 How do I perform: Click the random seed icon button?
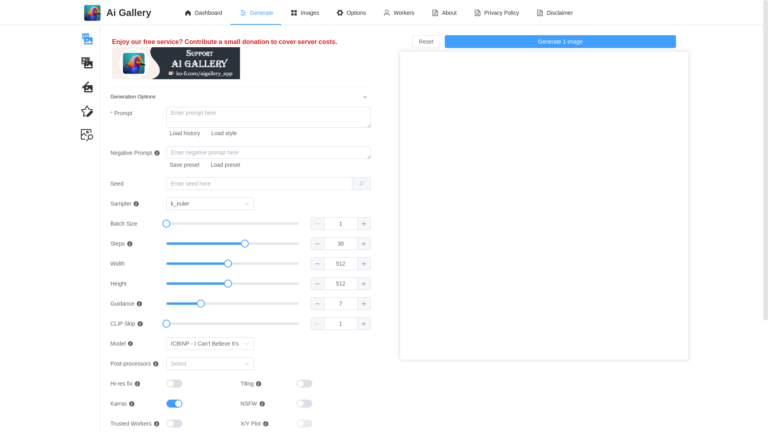click(361, 184)
